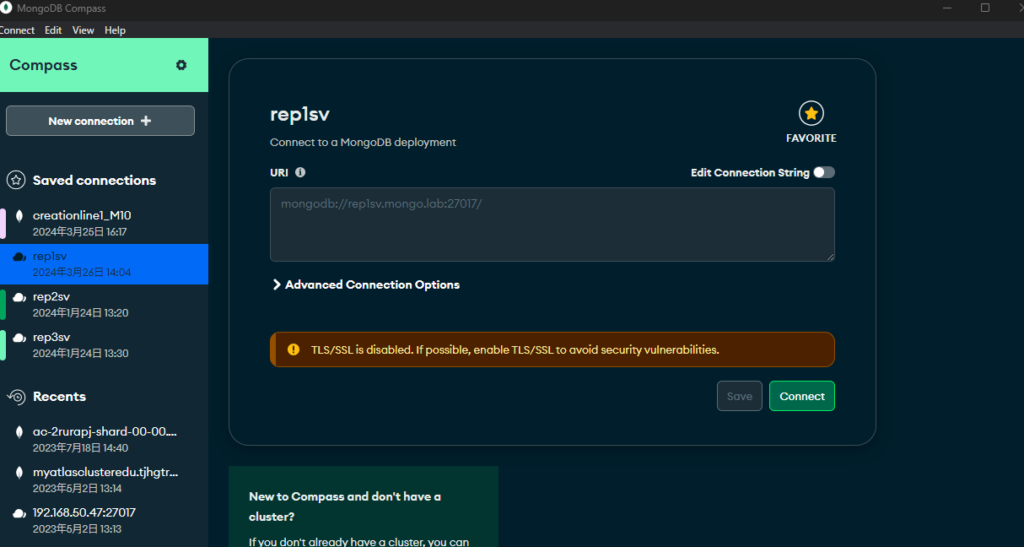The width and height of the screenshot is (1024, 547).
Task: Click the cloud icon beside rep3sv
Action: pyautogui.click(x=20, y=337)
